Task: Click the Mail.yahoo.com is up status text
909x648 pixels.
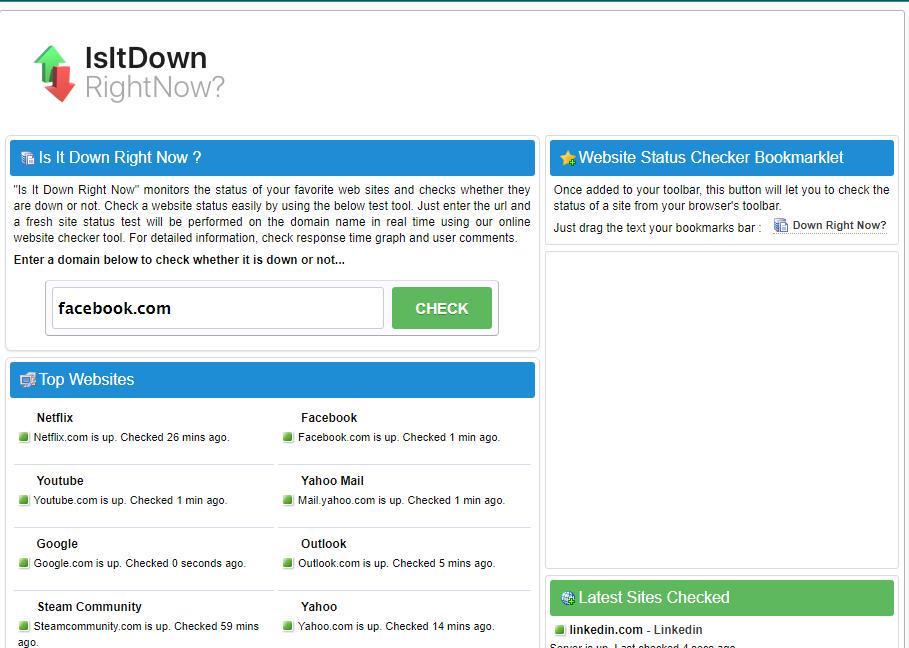Action: click(401, 500)
